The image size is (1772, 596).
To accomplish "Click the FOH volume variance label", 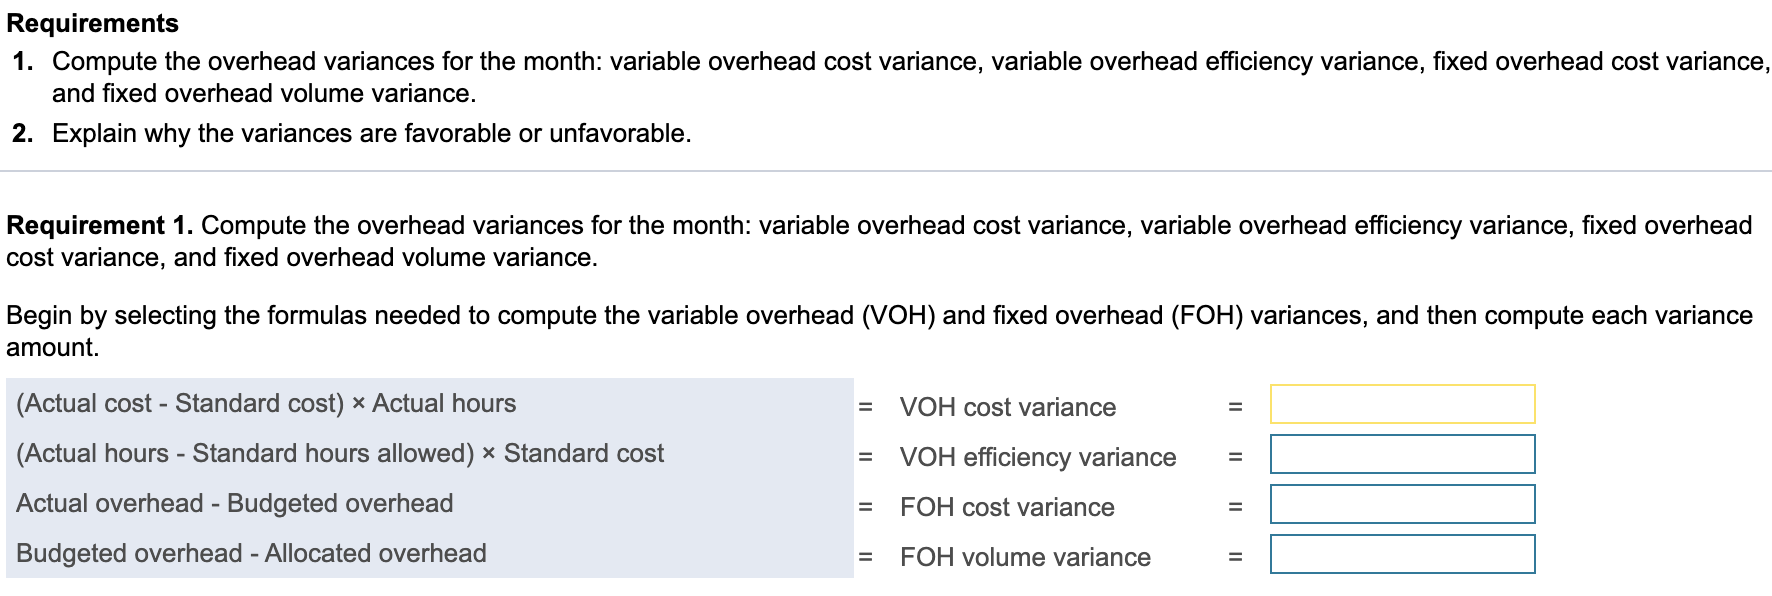I will [1025, 557].
